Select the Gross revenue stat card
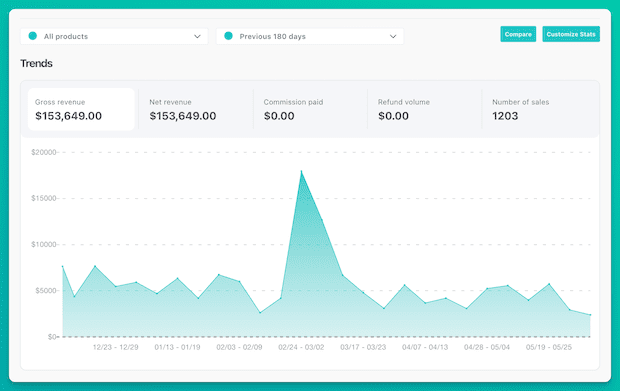Image resolution: width=620 pixels, height=391 pixels. (81, 109)
